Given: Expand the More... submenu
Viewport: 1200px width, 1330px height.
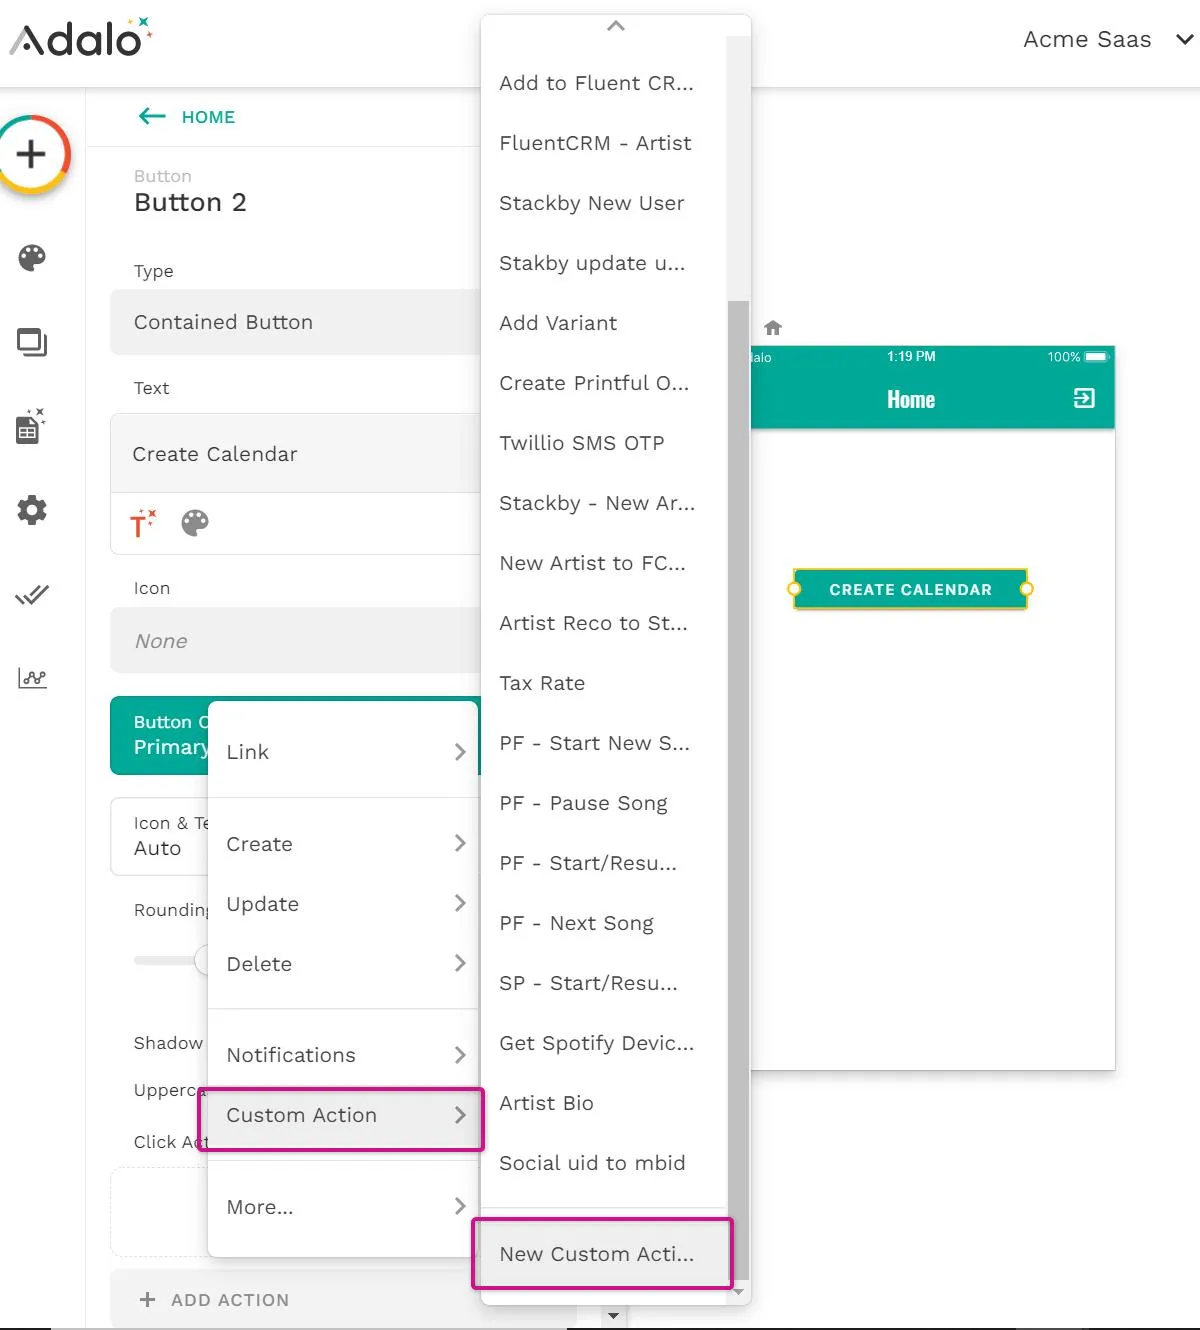Looking at the screenshot, I should [344, 1207].
